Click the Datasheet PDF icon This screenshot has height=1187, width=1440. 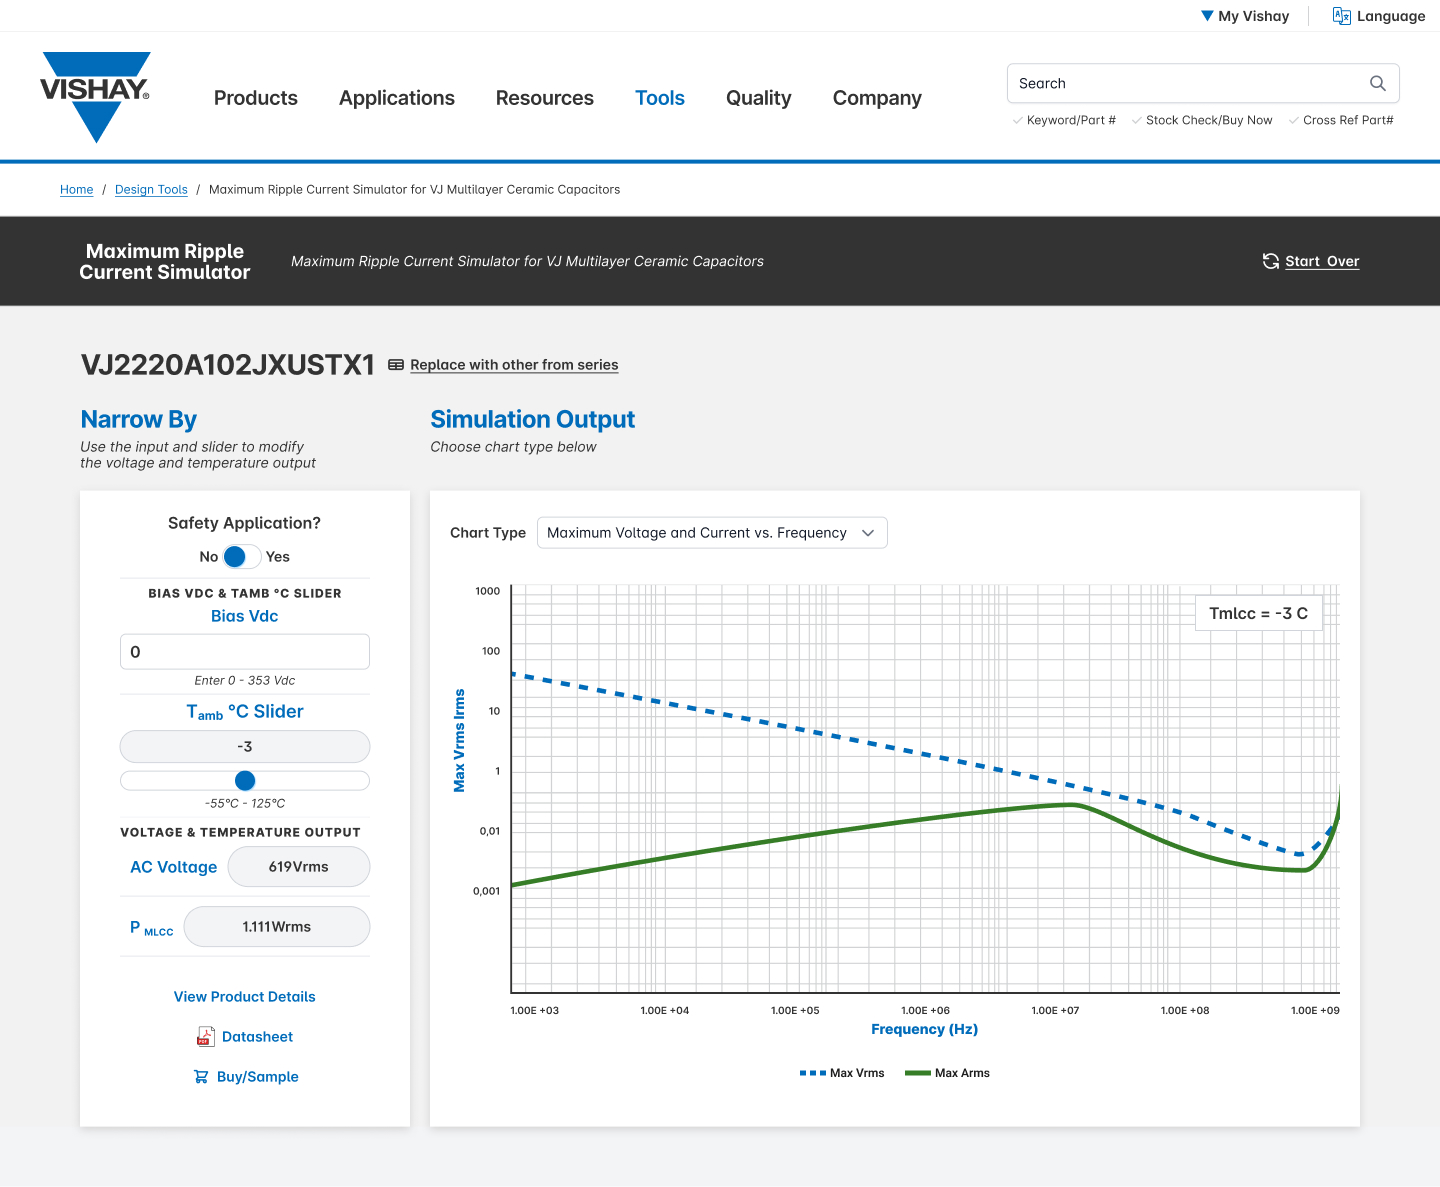click(x=205, y=1036)
